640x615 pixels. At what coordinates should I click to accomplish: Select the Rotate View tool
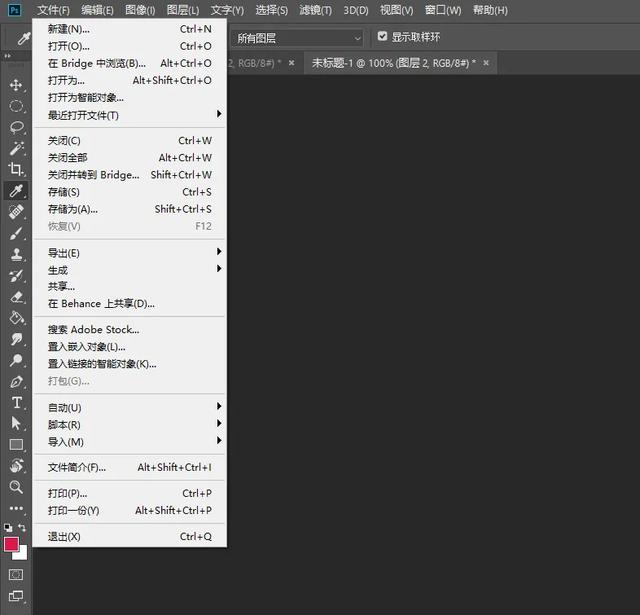pyautogui.click(x=16, y=466)
